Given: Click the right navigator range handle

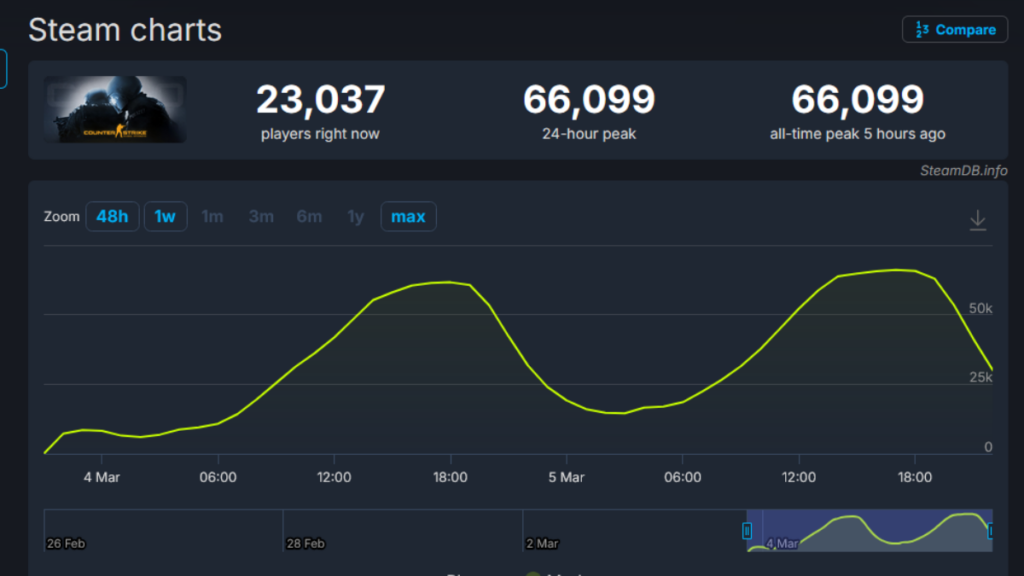Looking at the screenshot, I should click(x=990, y=530).
